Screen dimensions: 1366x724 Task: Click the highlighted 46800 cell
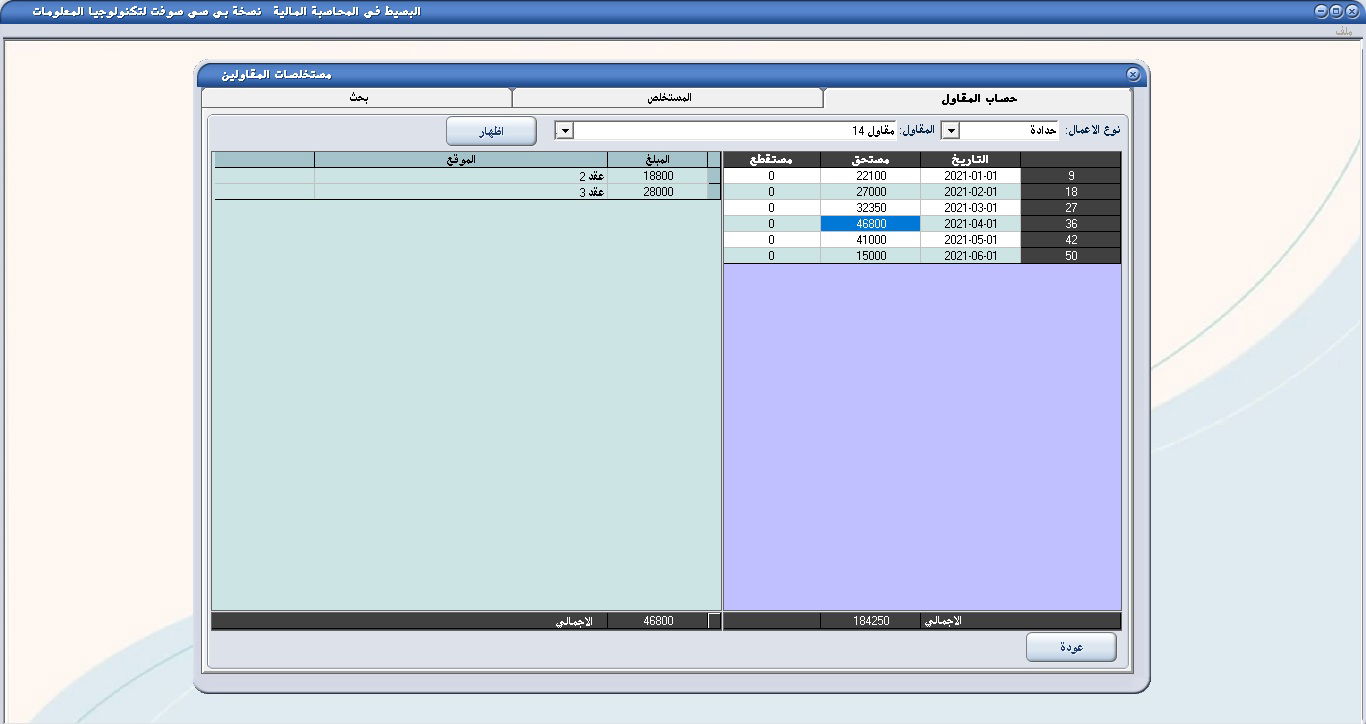[x=870, y=224]
